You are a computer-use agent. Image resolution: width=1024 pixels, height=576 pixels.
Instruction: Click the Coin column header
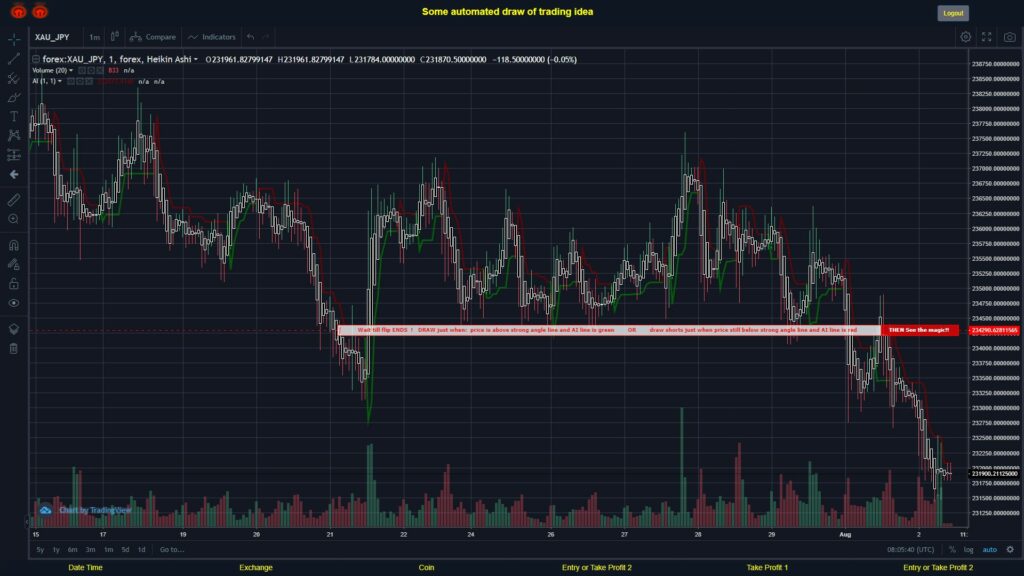coord(426,568)
